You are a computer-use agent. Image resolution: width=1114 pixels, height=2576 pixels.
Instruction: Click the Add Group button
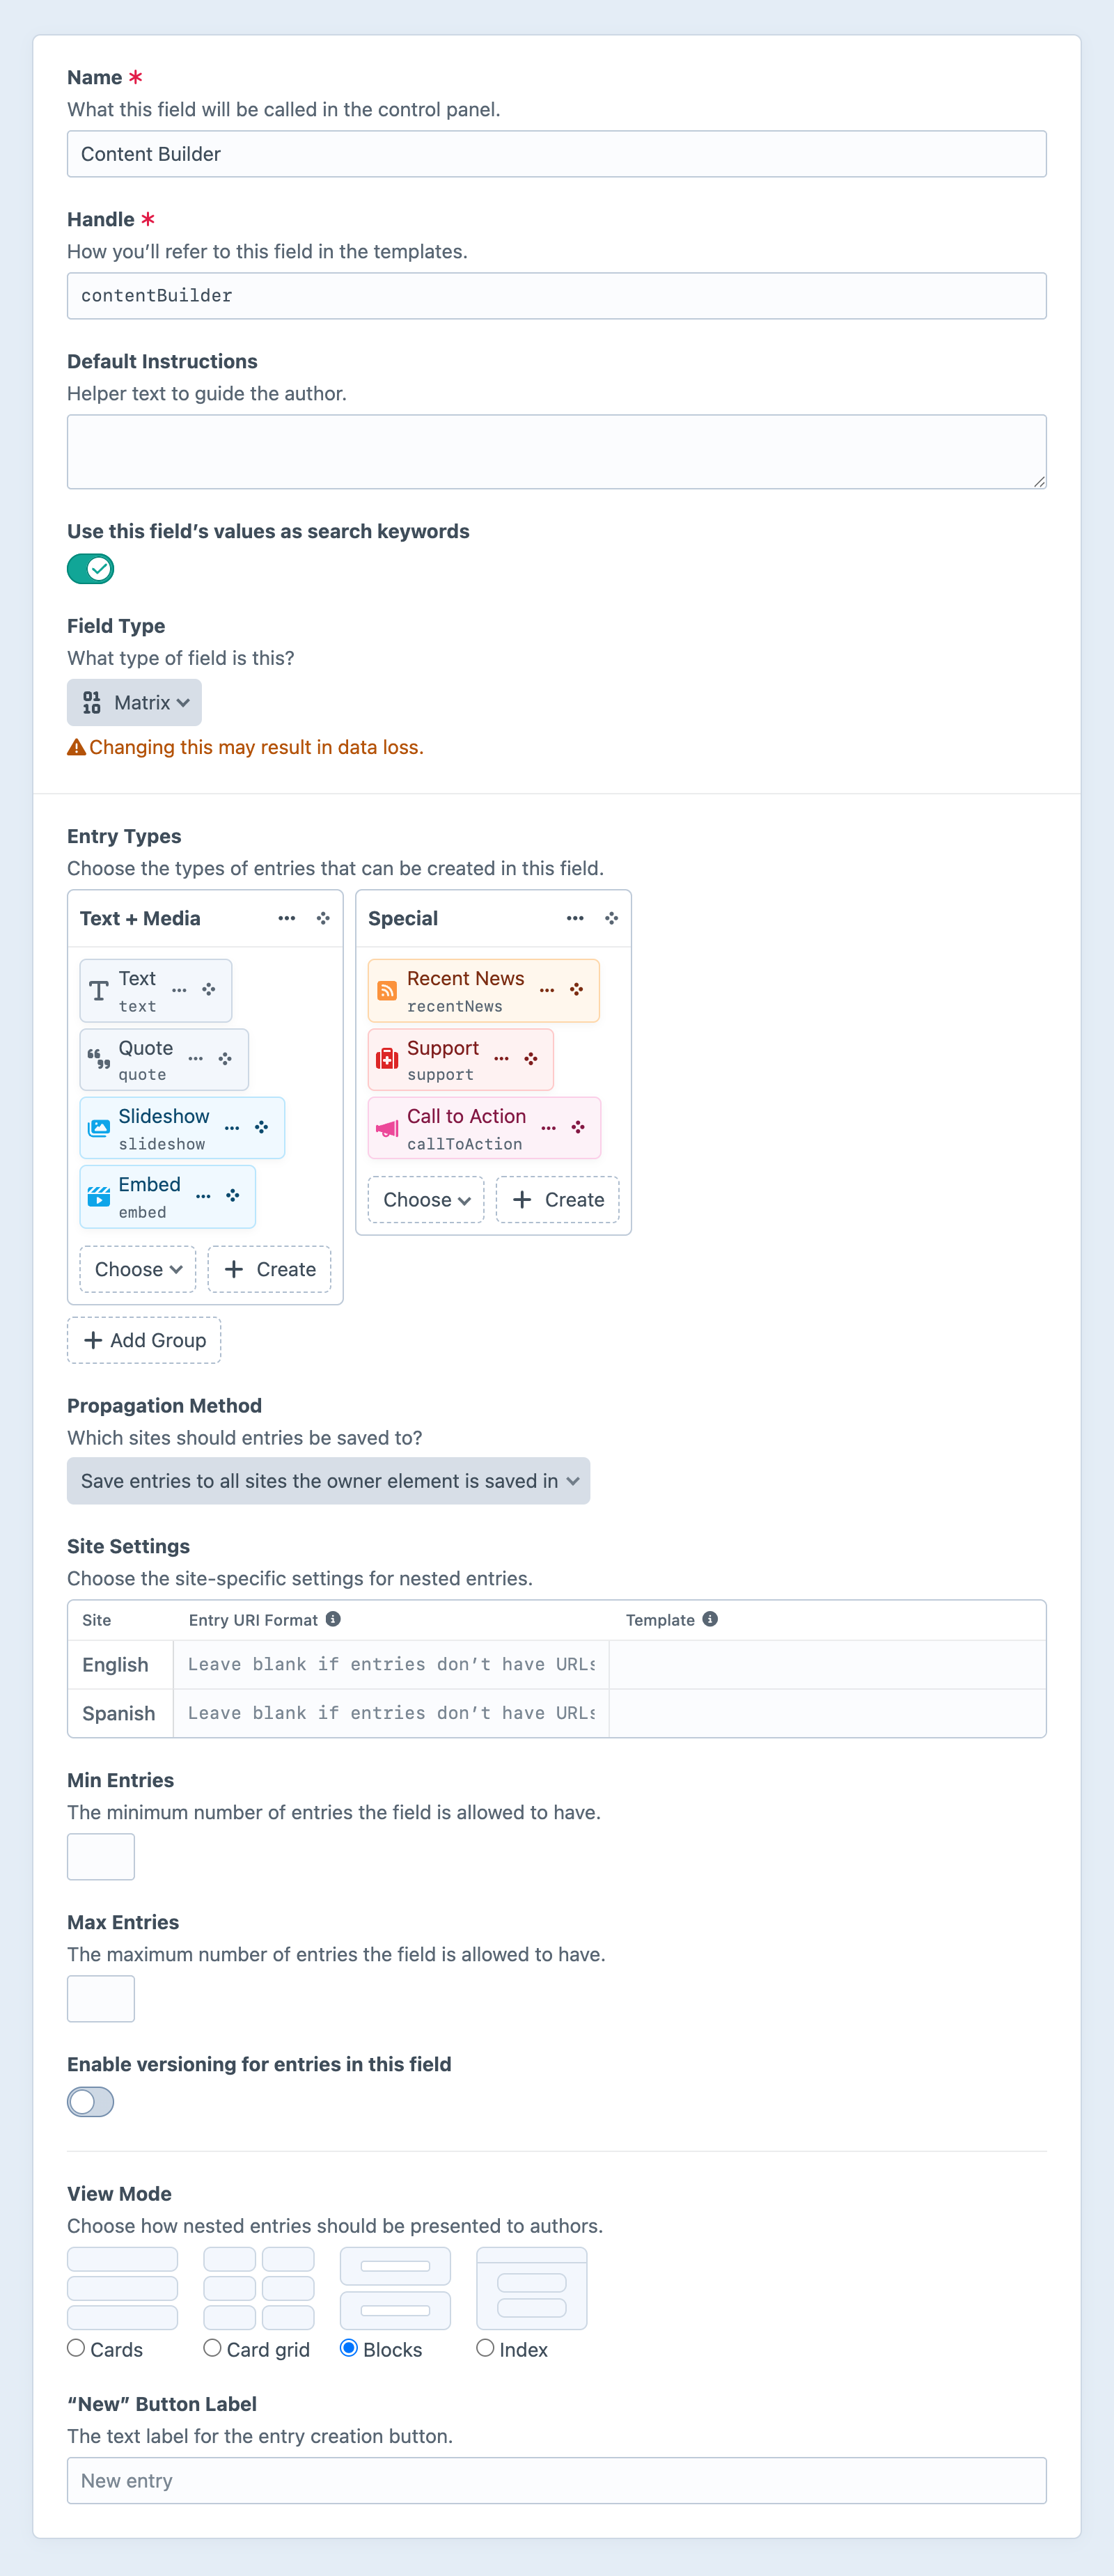(x=144, y=1340)
